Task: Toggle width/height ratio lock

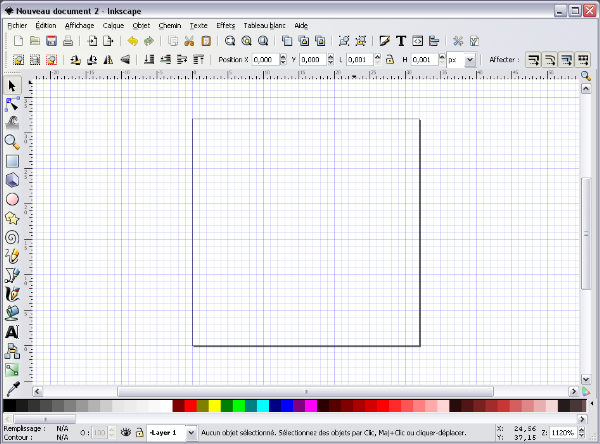Action: [390, 60]
